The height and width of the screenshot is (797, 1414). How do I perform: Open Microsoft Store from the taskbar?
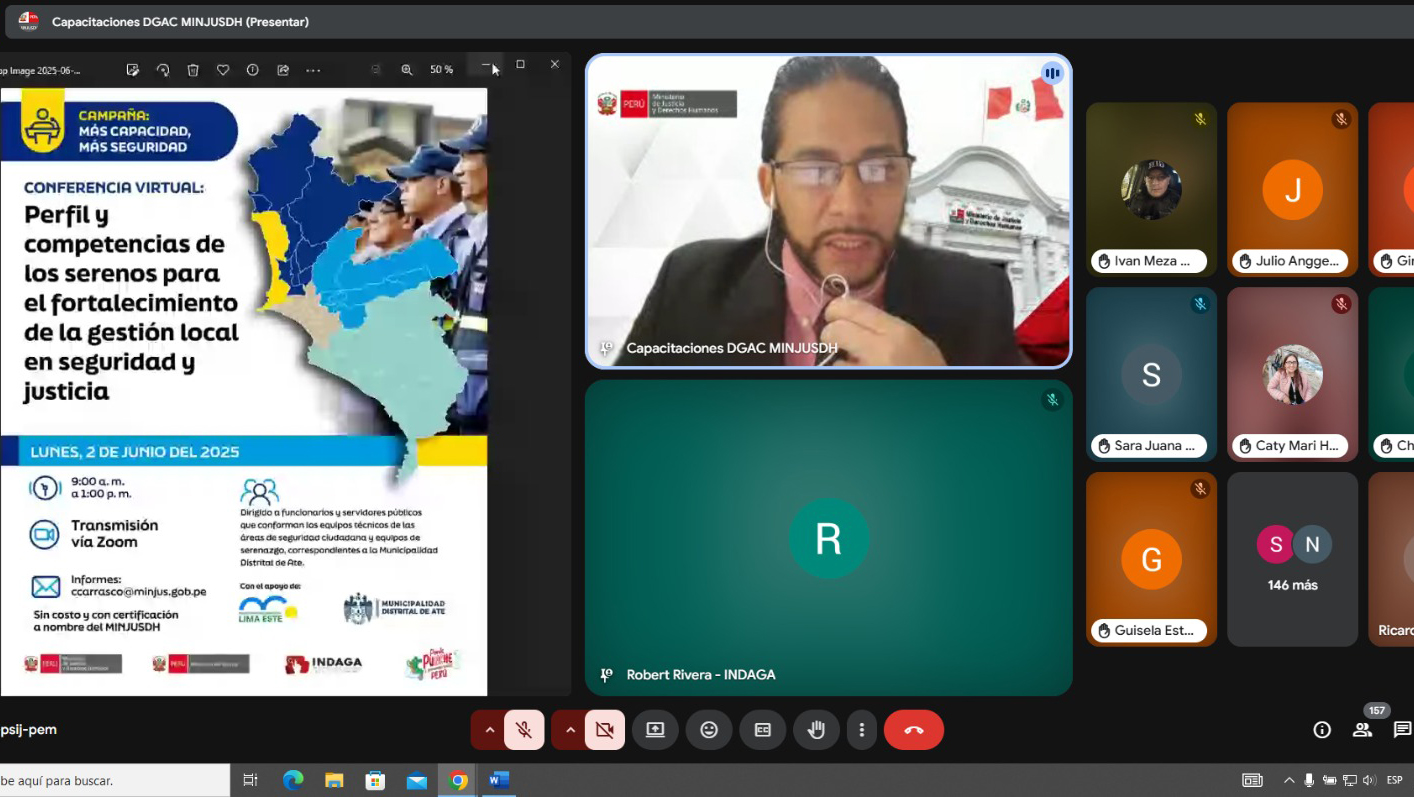(375, 780)
